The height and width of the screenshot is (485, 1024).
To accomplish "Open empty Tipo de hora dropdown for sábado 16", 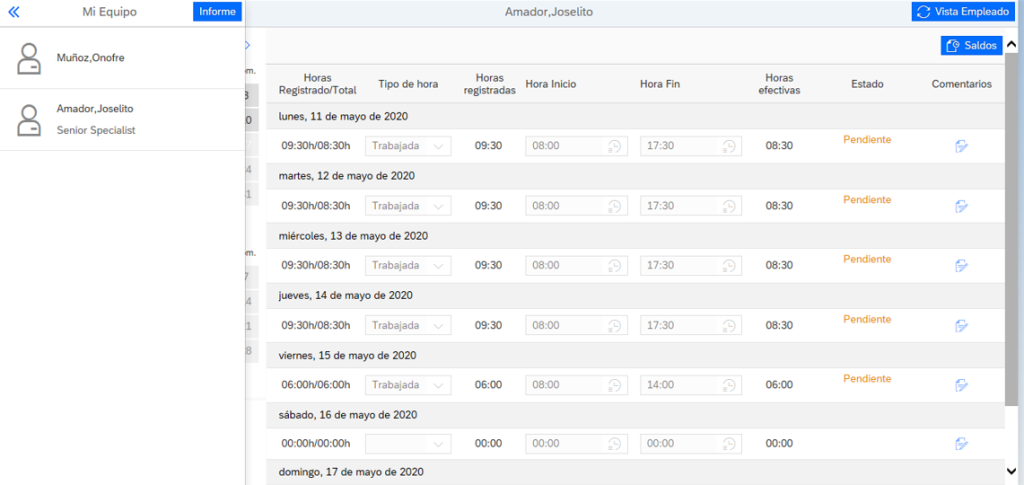I will pos(408,444).
